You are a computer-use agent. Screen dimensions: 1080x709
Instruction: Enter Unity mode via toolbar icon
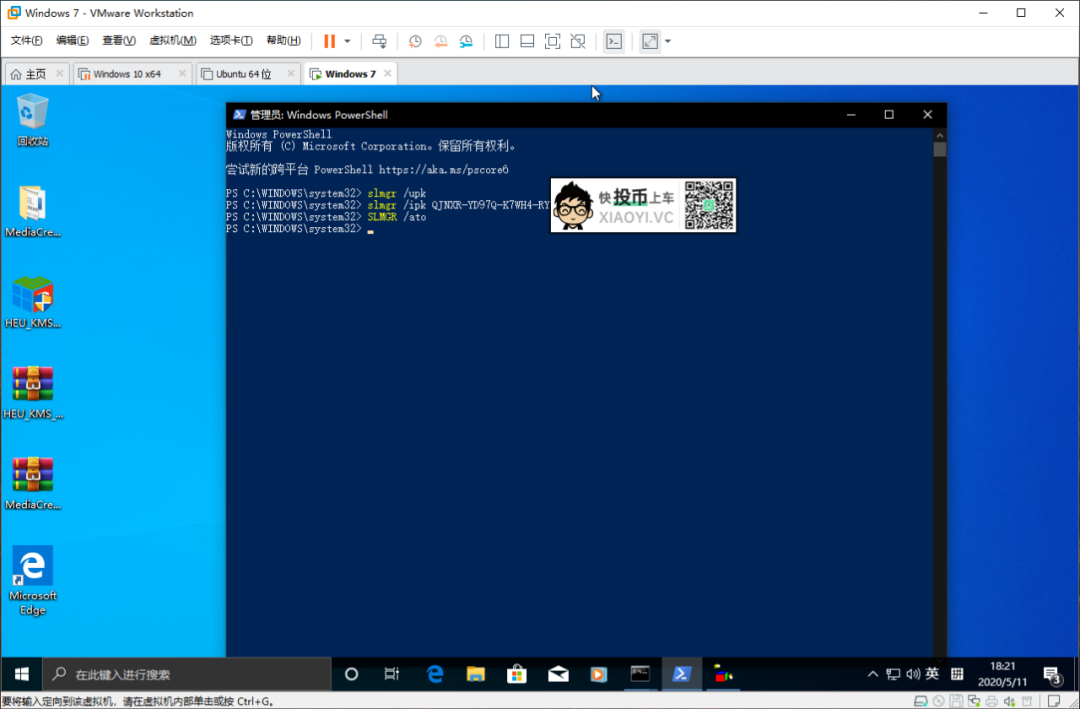click(578, 41)
